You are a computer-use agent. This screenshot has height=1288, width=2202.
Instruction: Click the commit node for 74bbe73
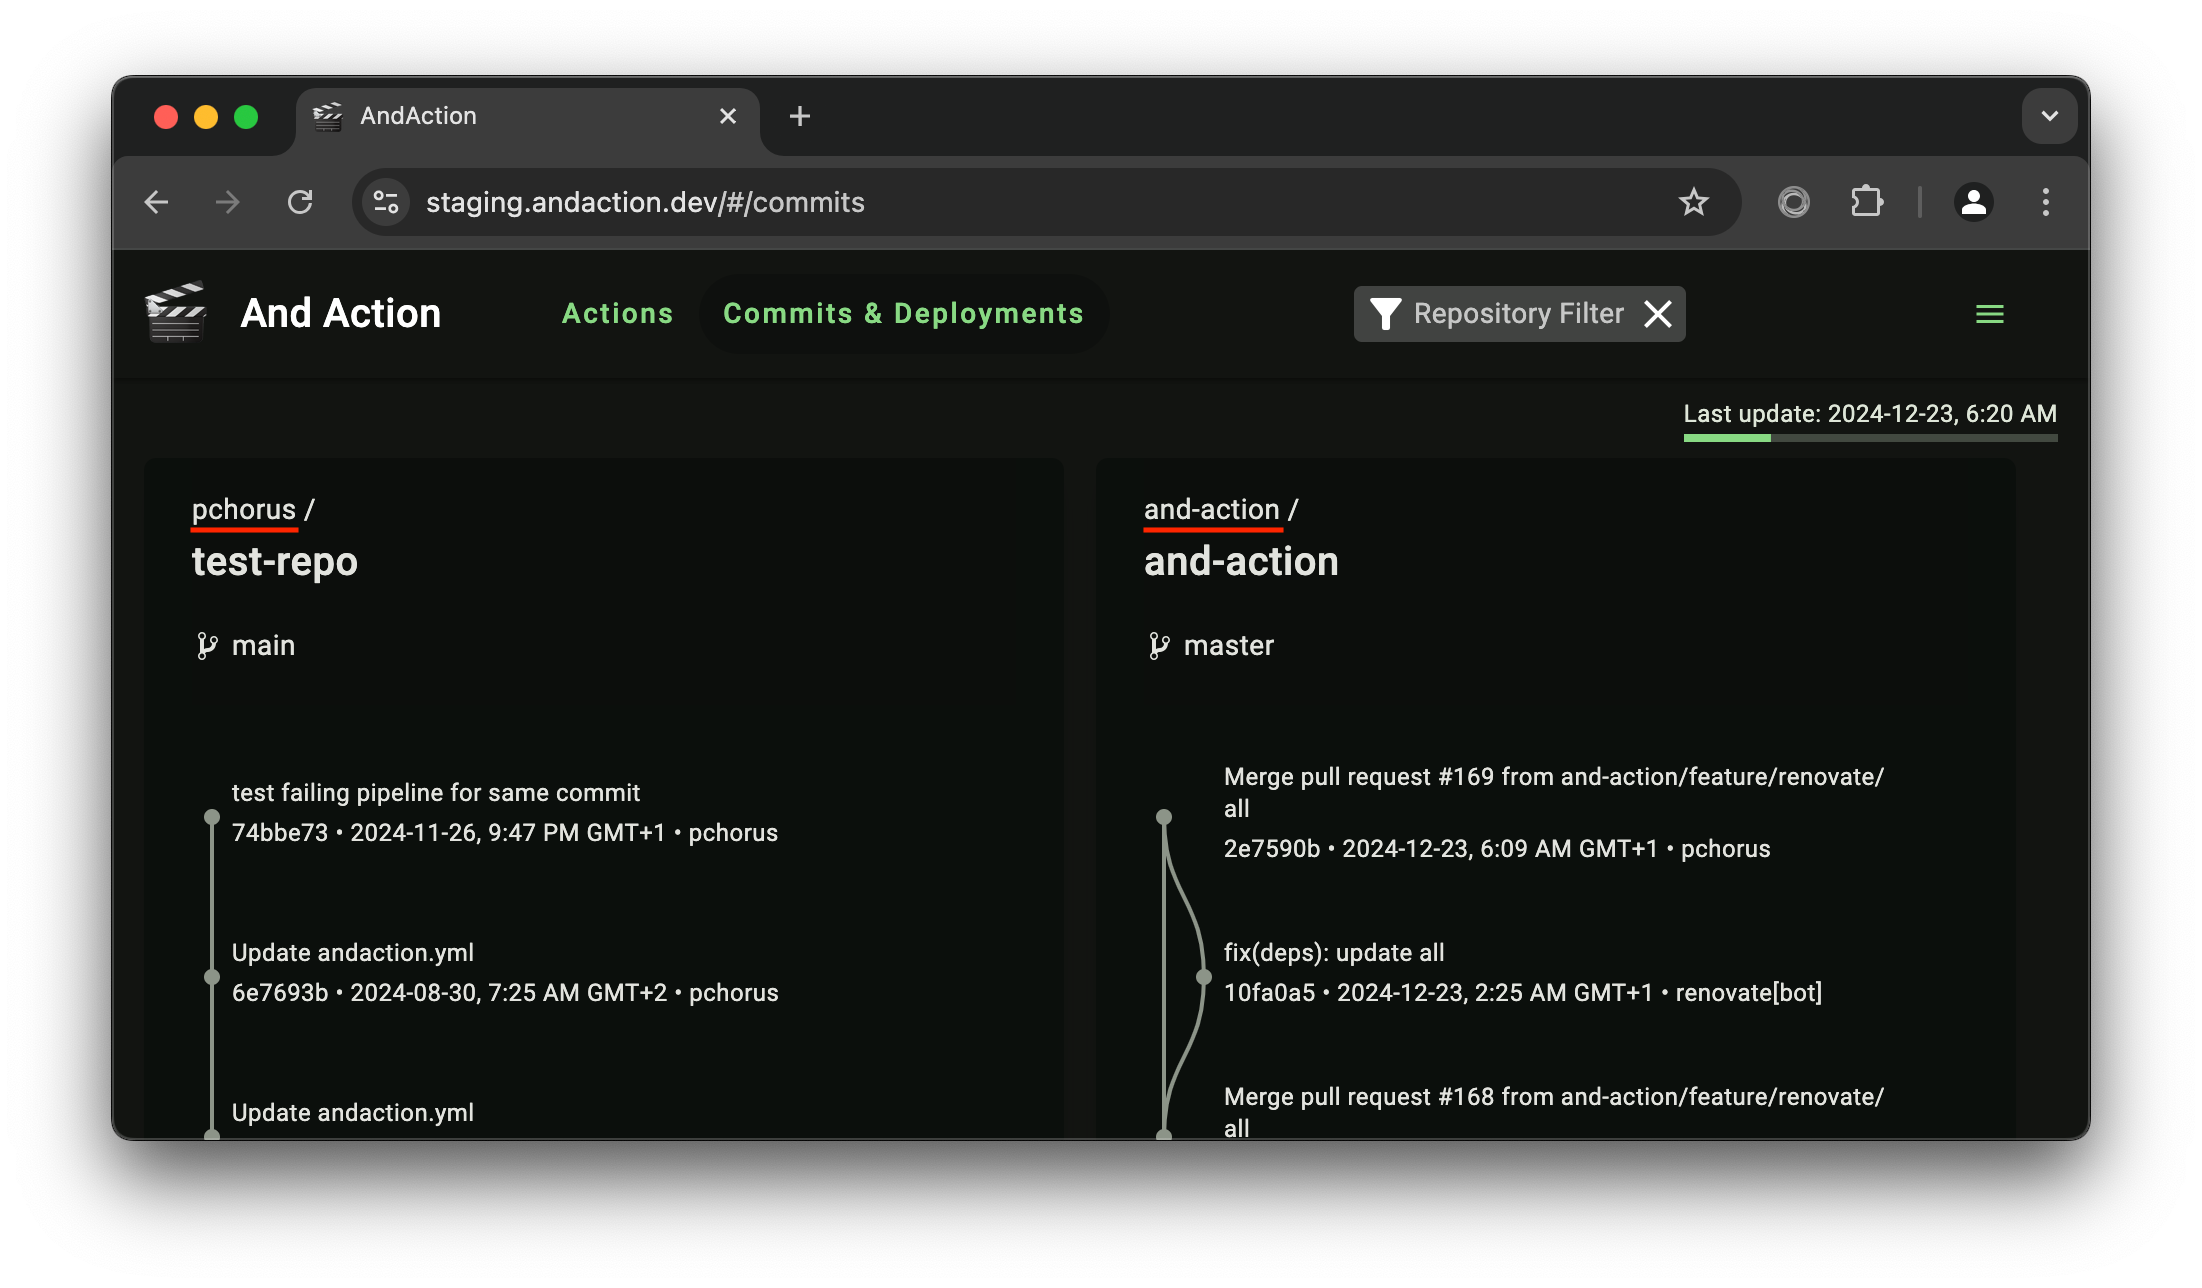point(211,815)
